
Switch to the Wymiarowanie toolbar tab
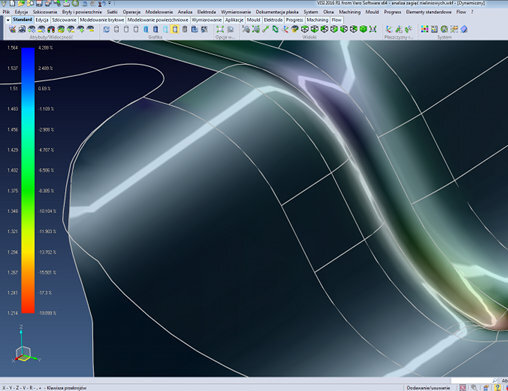207,20
